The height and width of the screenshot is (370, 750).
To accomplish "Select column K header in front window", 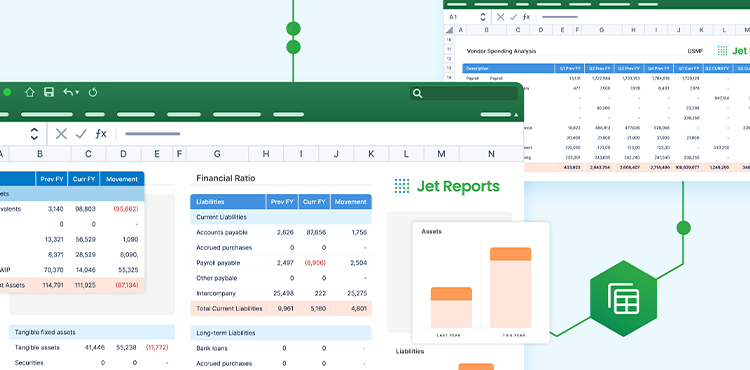I will (x=371, y=154).
